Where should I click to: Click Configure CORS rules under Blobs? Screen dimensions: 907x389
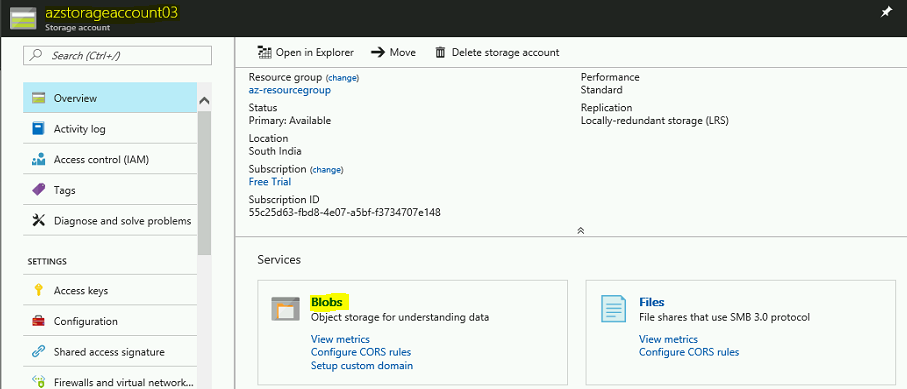tap(361, 352)
